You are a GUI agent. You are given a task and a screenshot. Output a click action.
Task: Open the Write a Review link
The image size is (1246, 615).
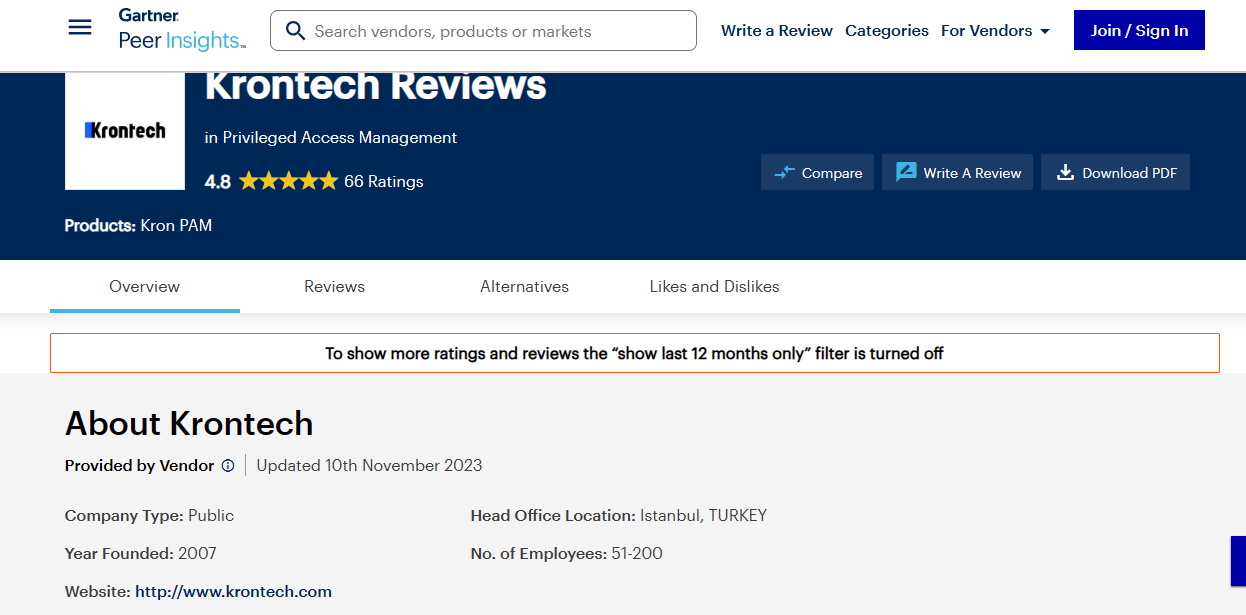[x=777, y=31]
